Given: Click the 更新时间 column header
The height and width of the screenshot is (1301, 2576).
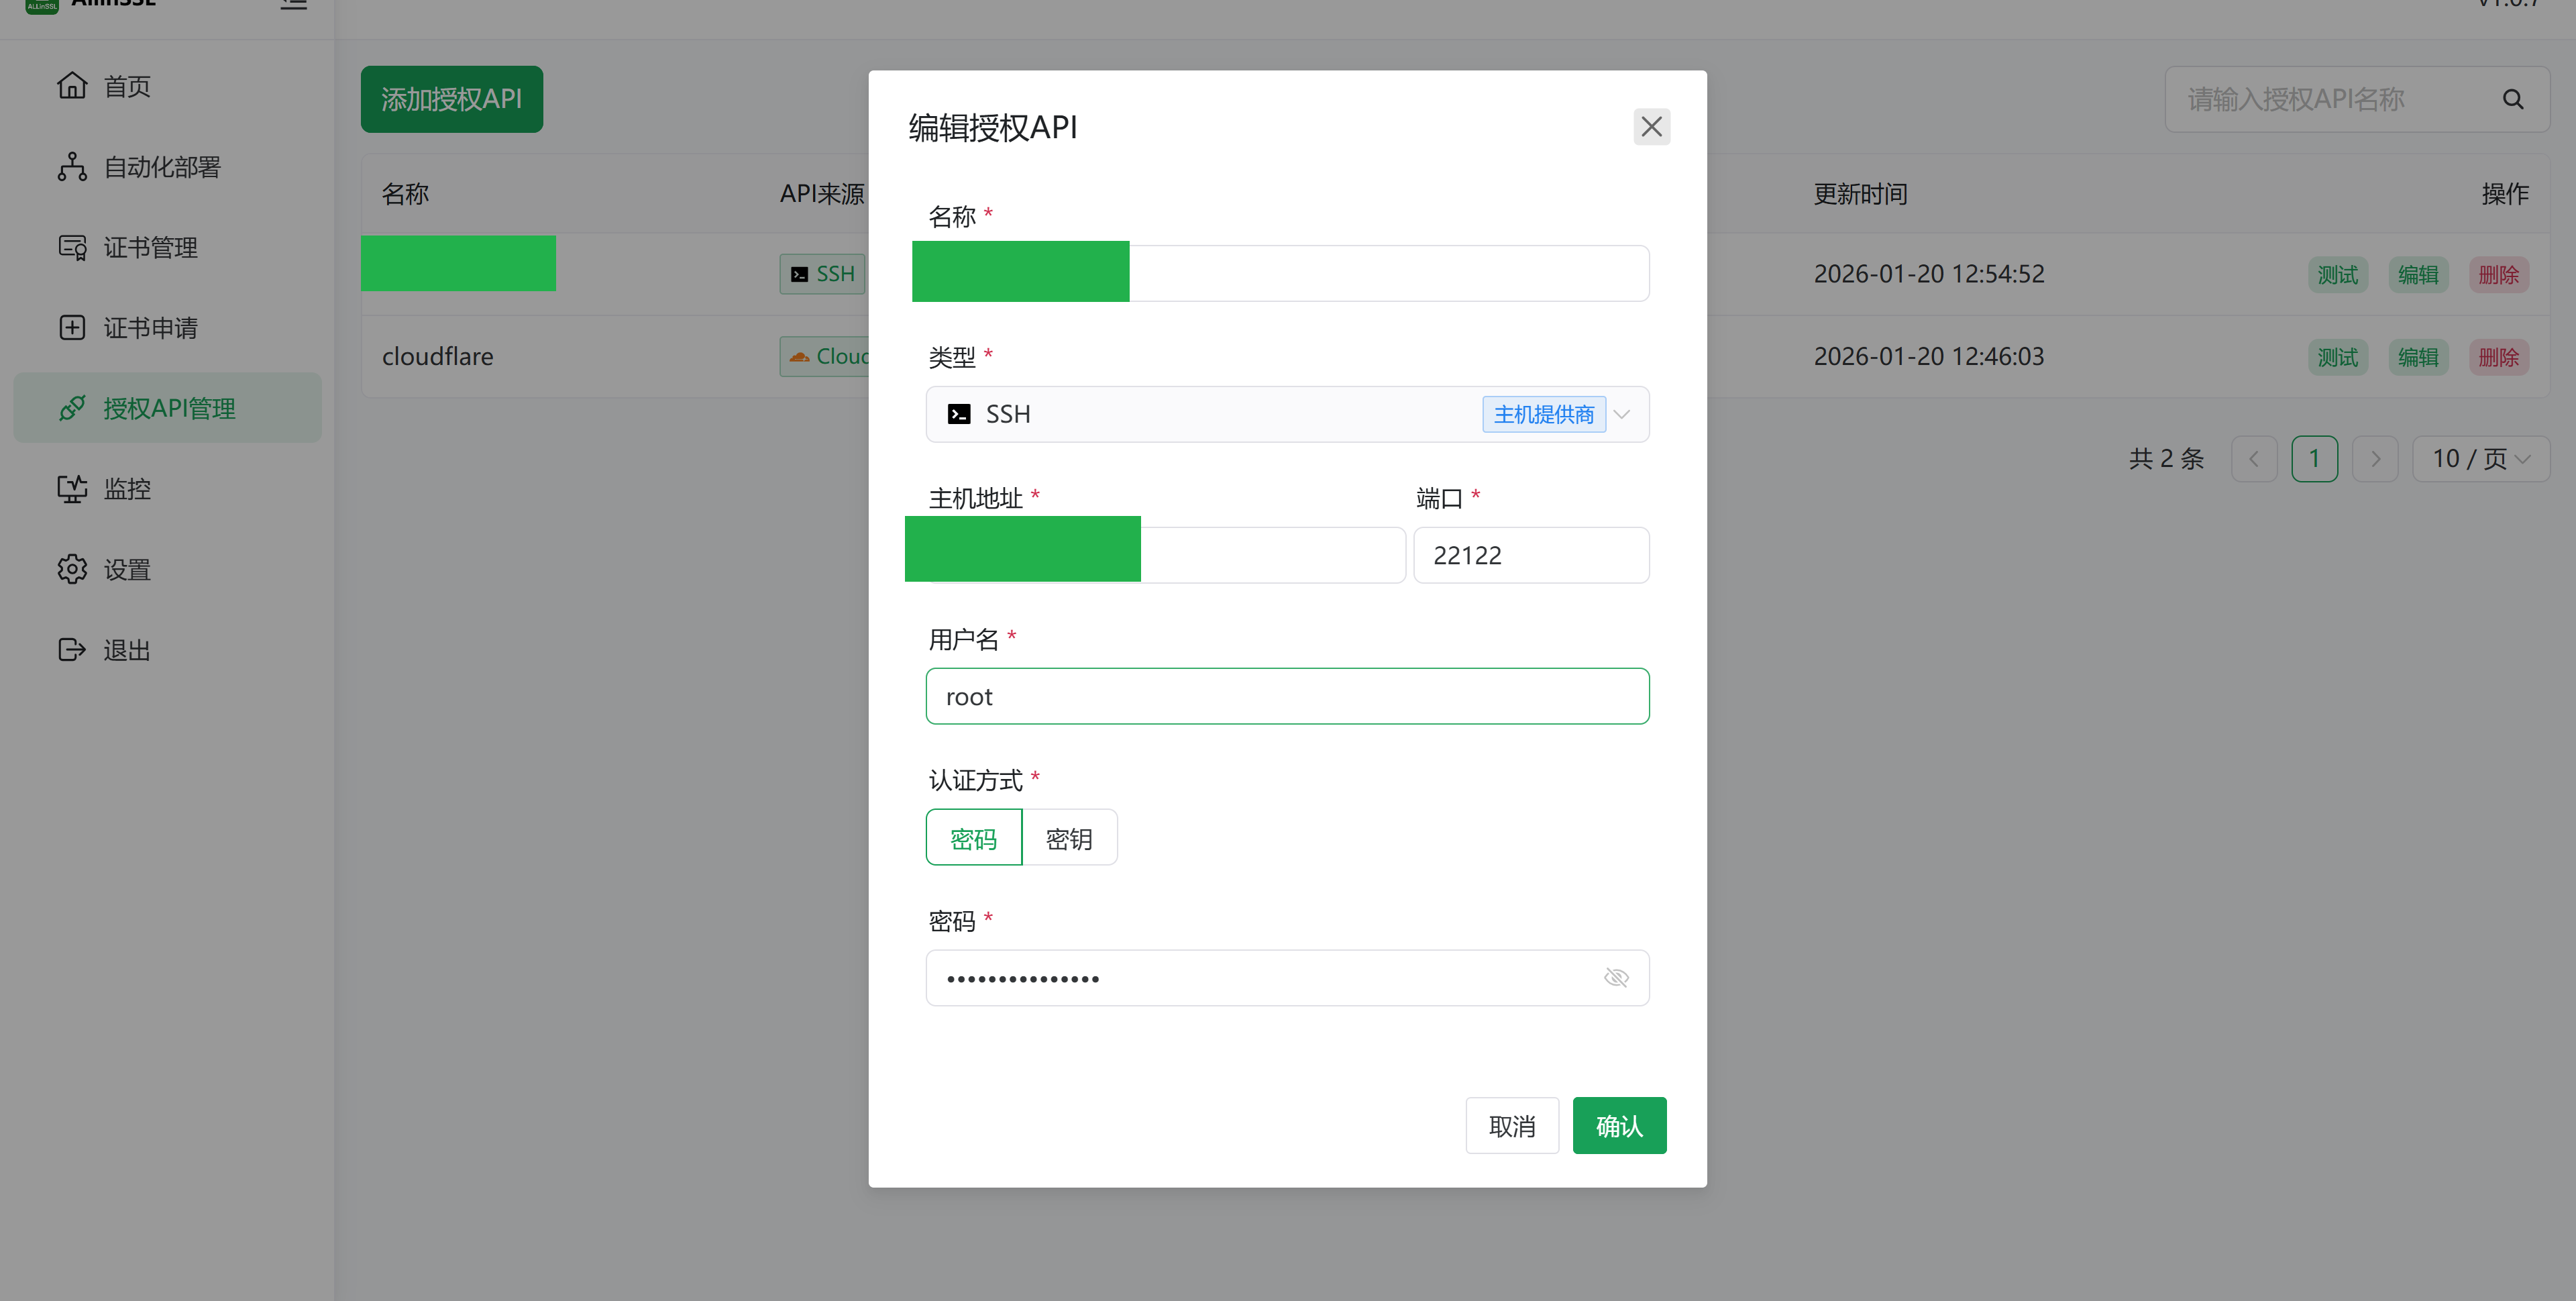Looking at the screenshot, I should pos(1860,194).
